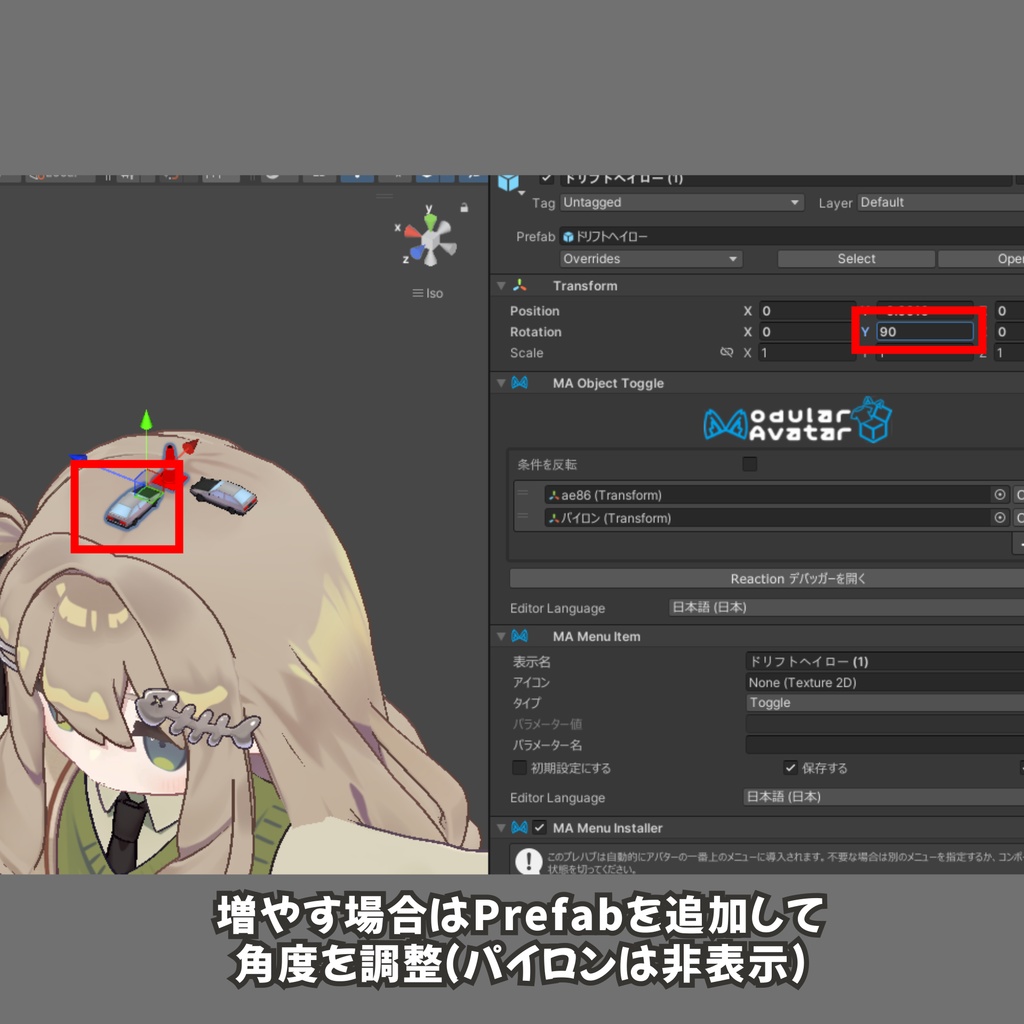This screenshot has width=1024, height=1024.
Task: Click the MA Menu Item header title
Action: pyautogui.click(x=596, y=637)
